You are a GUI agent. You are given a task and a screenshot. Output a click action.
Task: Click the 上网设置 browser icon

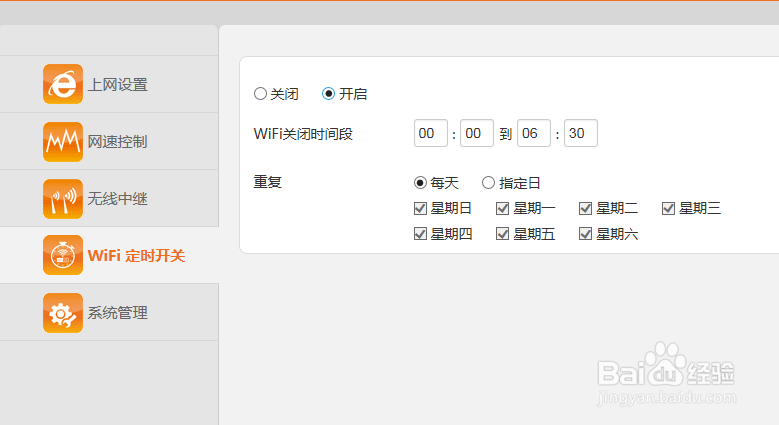(63, 84)
